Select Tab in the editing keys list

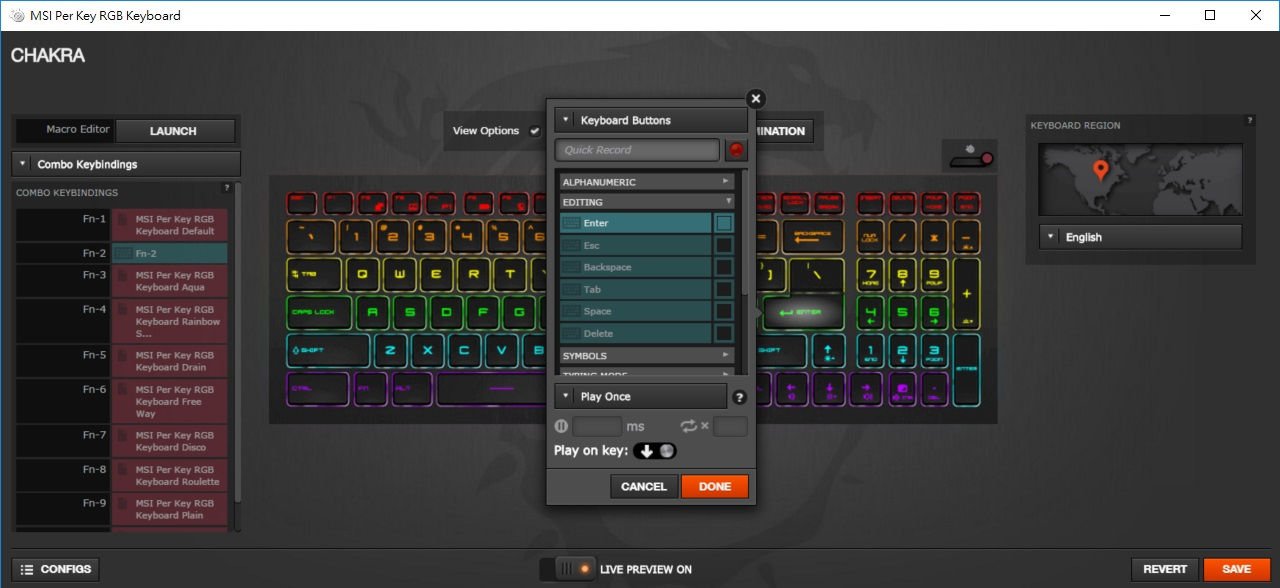(x=635, y=289)
